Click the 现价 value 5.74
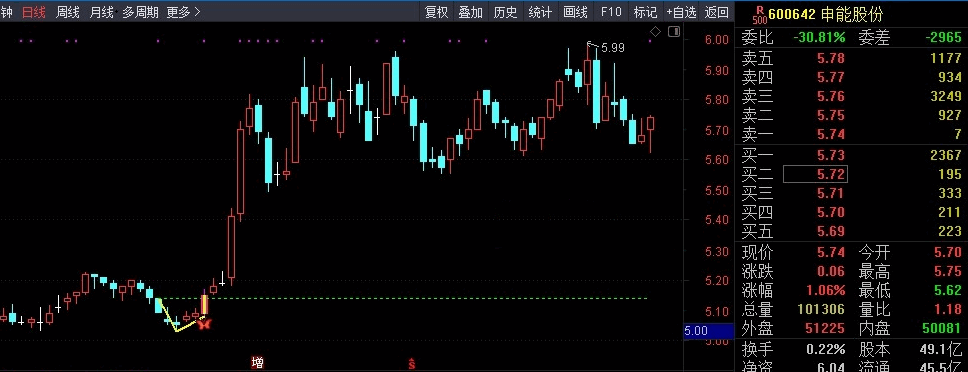This screenshot has height=372, width=968. point(831,252)
